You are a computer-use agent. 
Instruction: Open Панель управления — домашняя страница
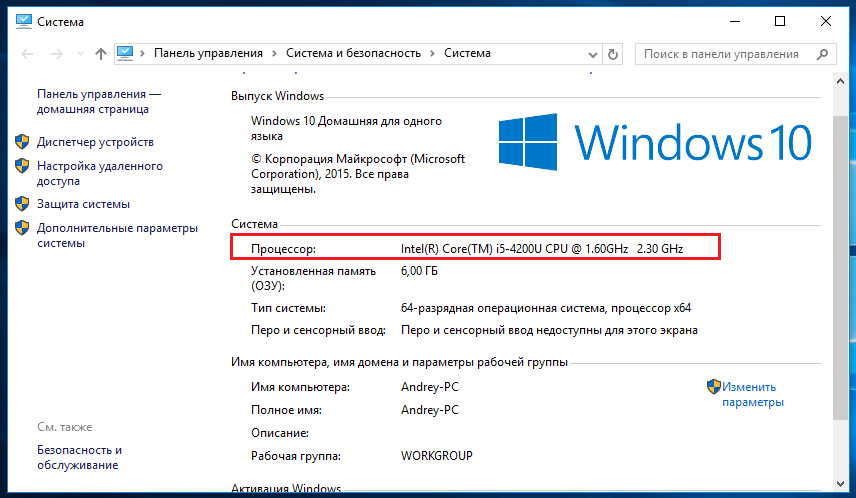point(99,102)
